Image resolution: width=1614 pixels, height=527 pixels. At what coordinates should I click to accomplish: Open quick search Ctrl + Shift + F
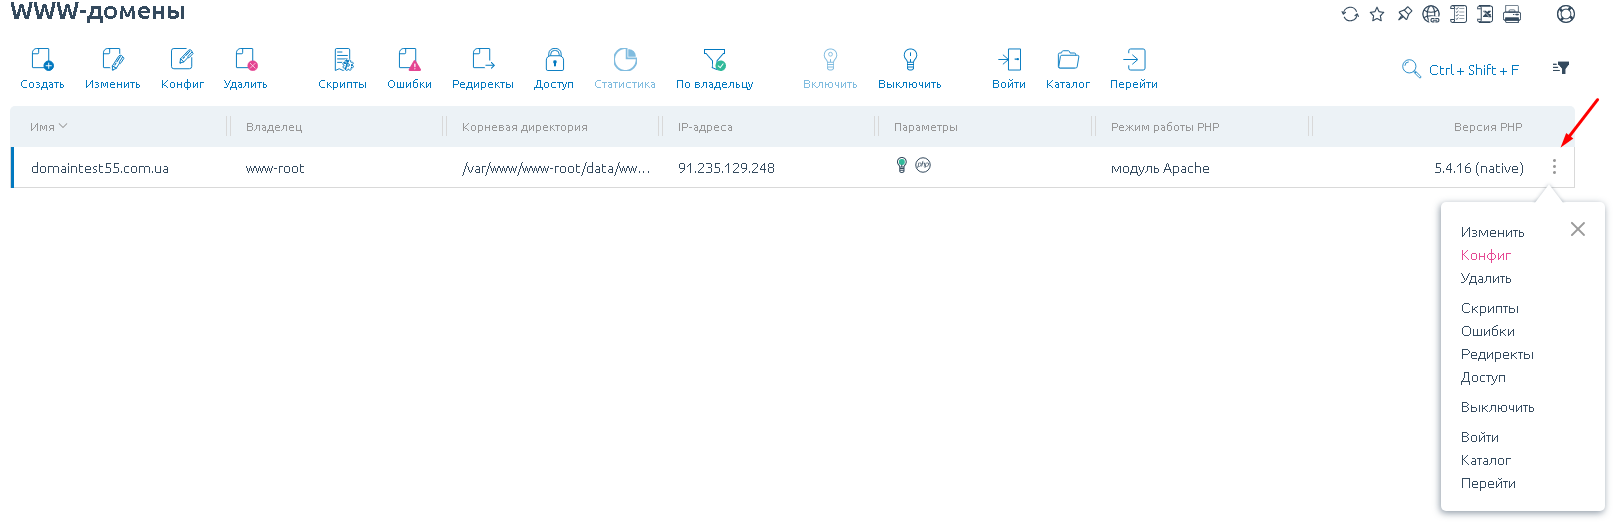[1460, 69]
